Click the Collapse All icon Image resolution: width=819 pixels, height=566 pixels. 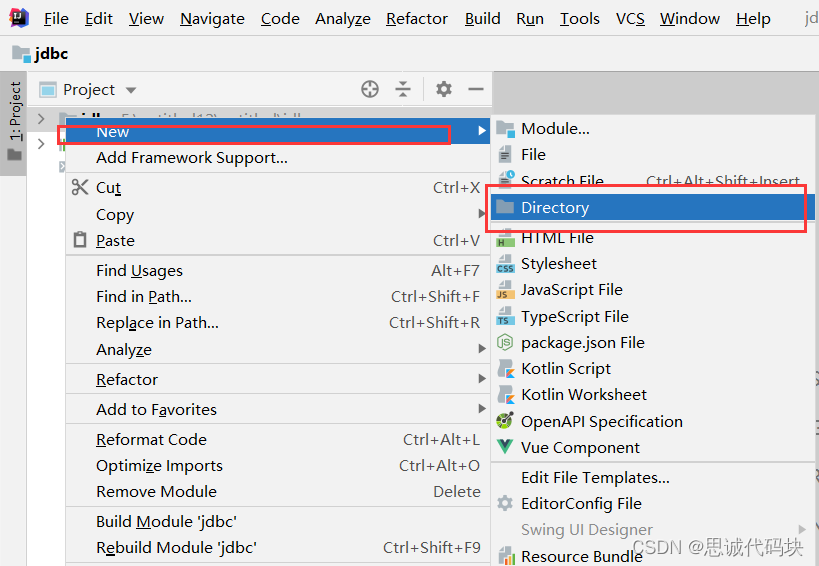click(403, 89)
